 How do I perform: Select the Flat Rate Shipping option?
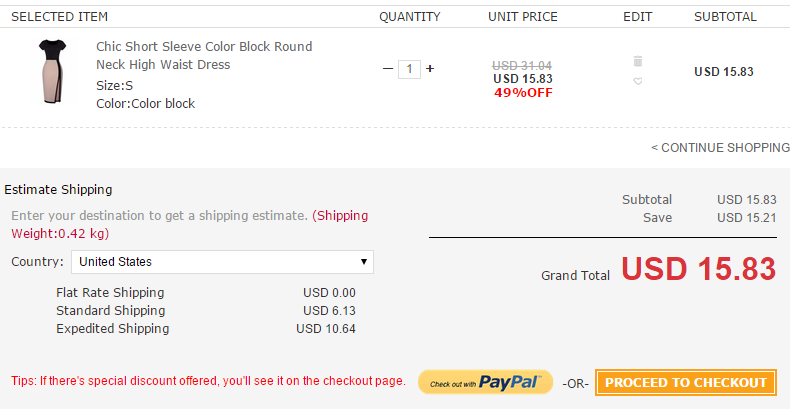[x=110, y=293]
